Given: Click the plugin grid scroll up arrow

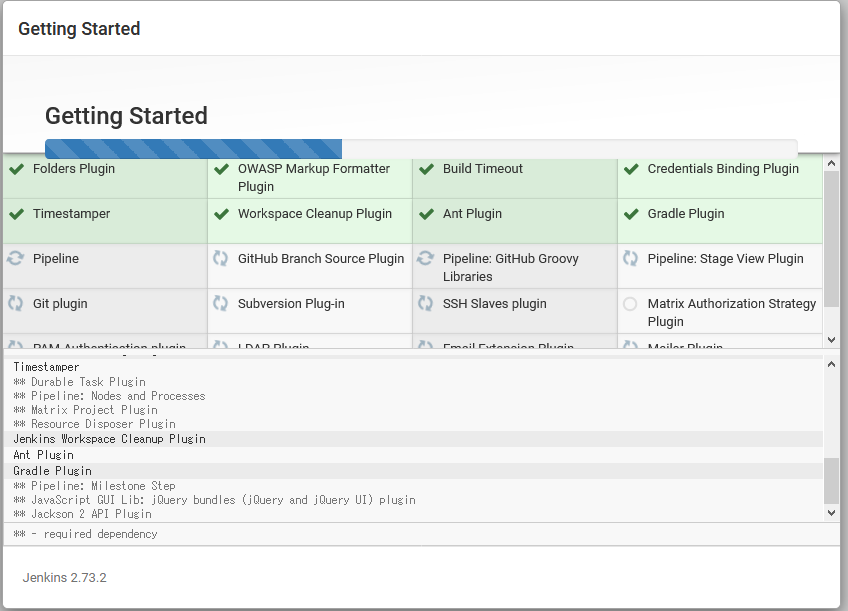Looking at the screenshot, I should pos(831,163).
